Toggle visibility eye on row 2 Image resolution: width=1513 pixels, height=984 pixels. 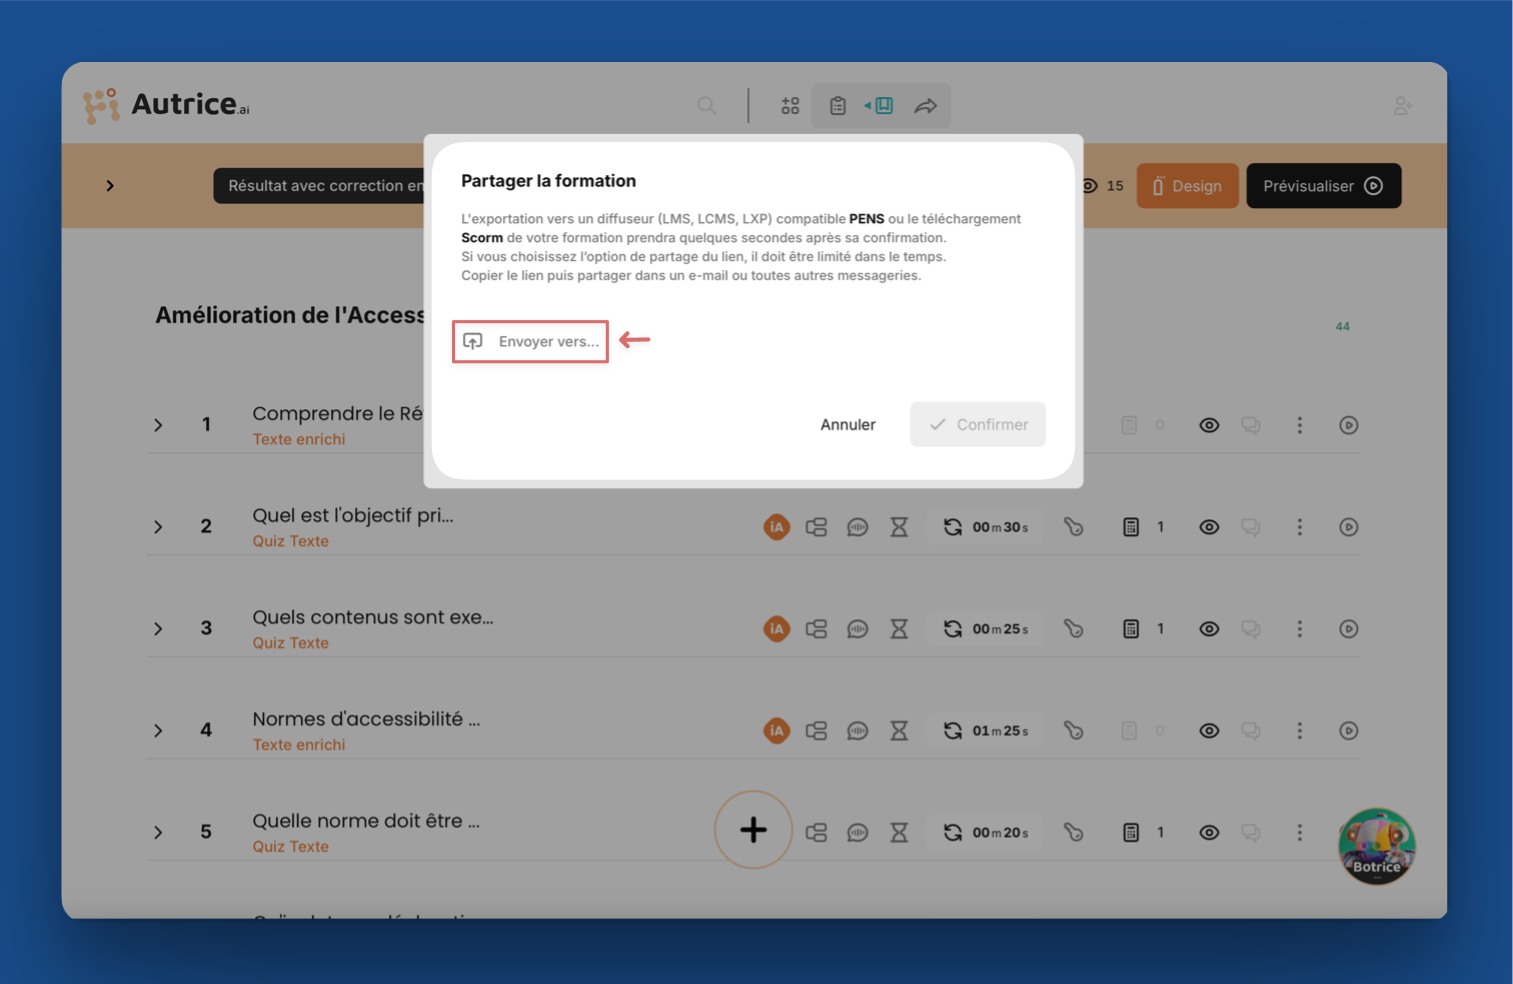coord(1209,527)
